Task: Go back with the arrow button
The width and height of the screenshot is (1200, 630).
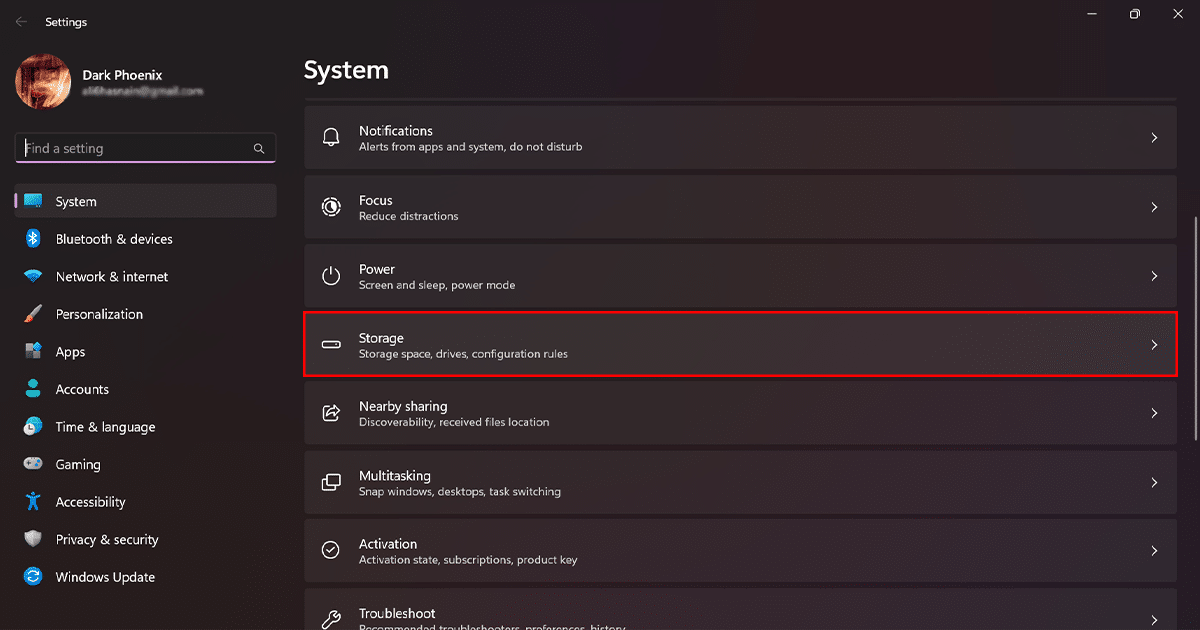Action: pos(21,21)
